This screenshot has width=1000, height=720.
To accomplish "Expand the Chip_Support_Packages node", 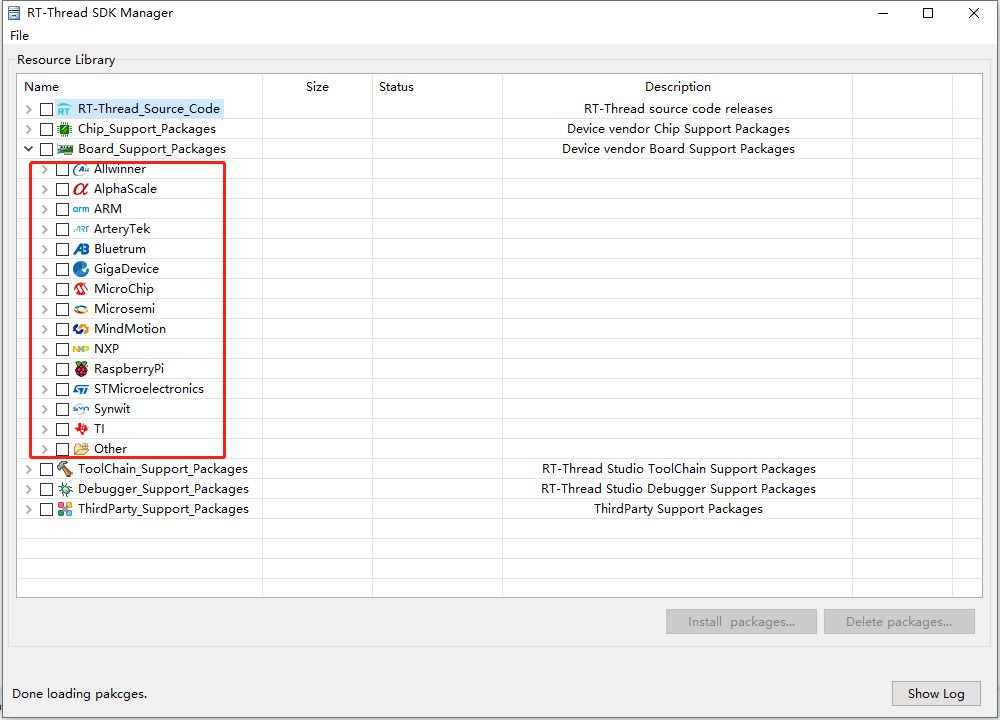I will [28, 129].
